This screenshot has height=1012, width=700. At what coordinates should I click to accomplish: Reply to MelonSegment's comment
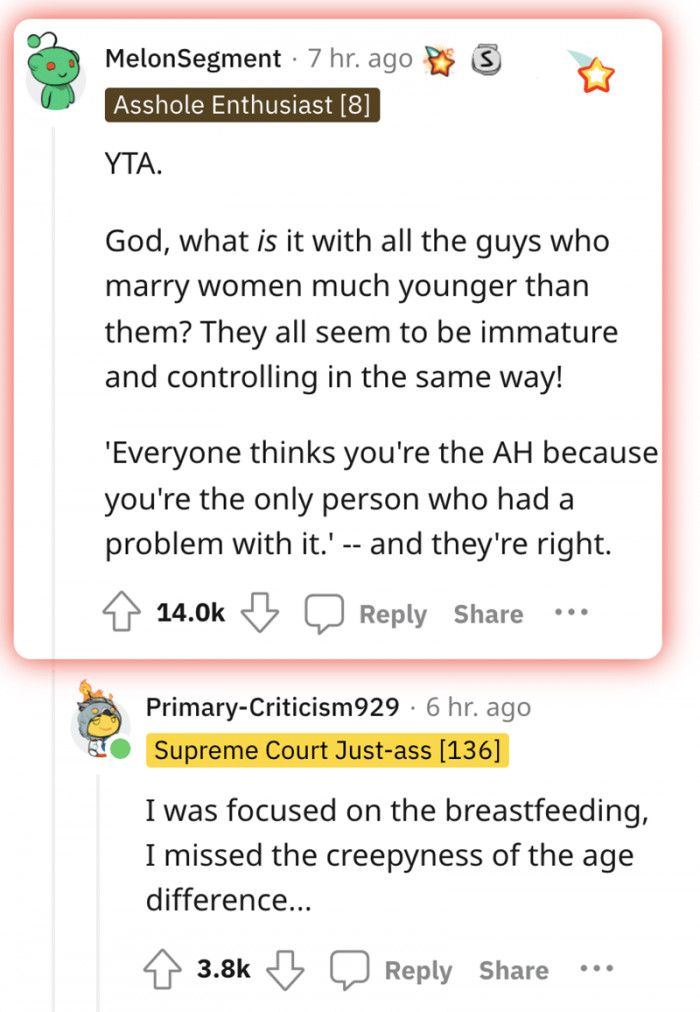point(392,613)
